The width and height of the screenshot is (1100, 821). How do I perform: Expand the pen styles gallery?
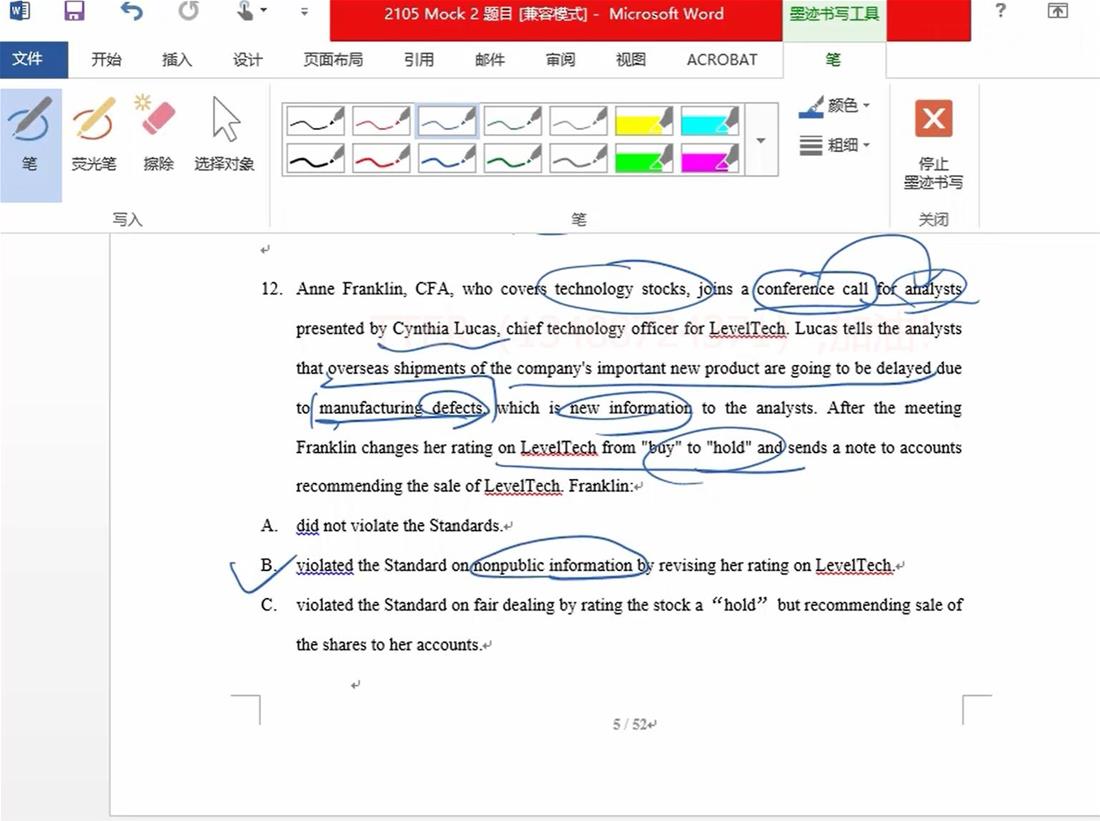pyautogui.click(x=761, y=140)
